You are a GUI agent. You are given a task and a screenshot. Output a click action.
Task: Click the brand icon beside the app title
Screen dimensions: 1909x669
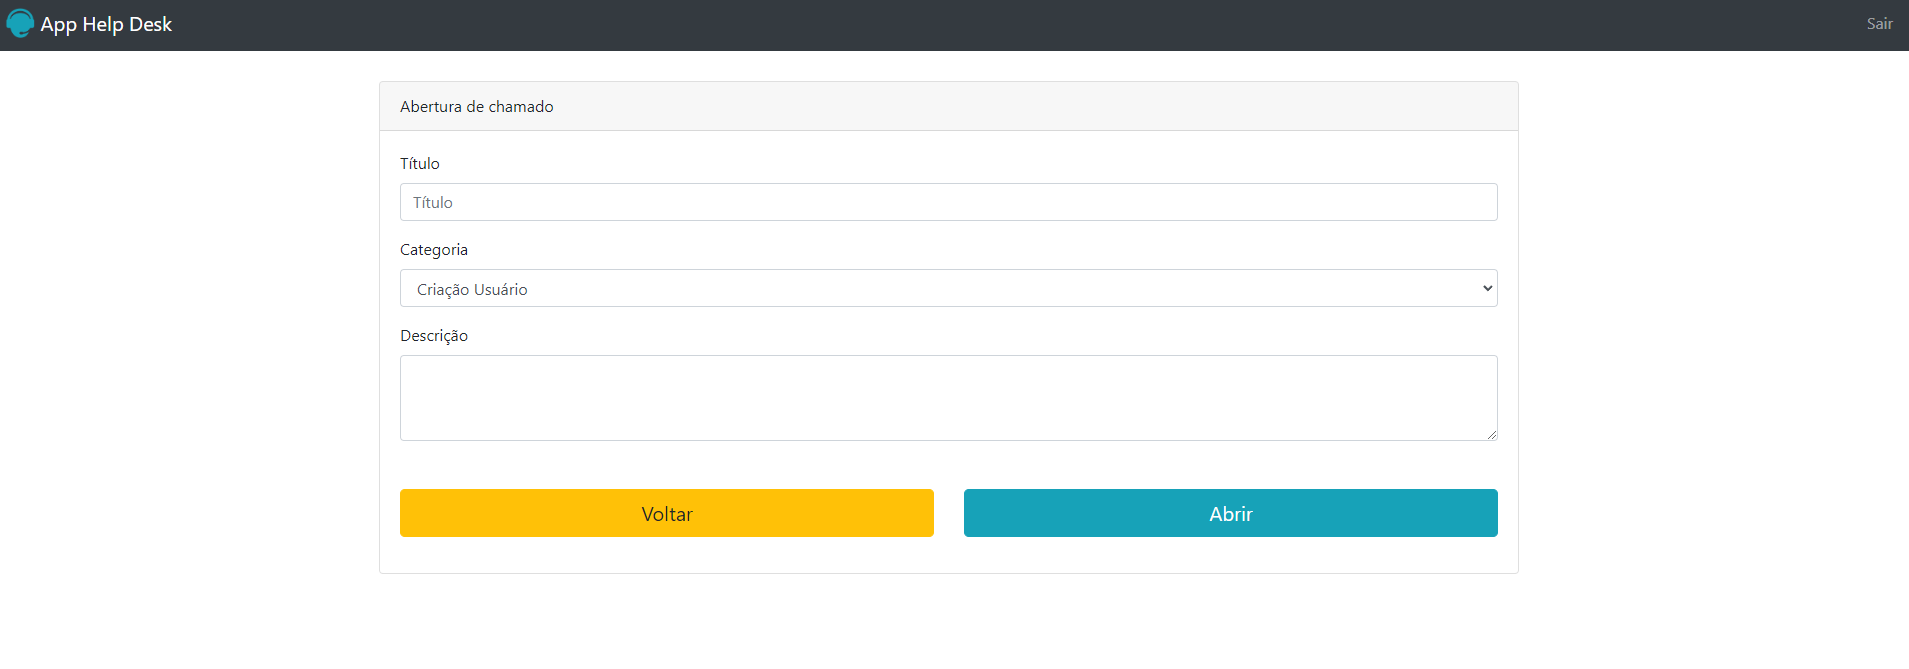coord(19,23)
